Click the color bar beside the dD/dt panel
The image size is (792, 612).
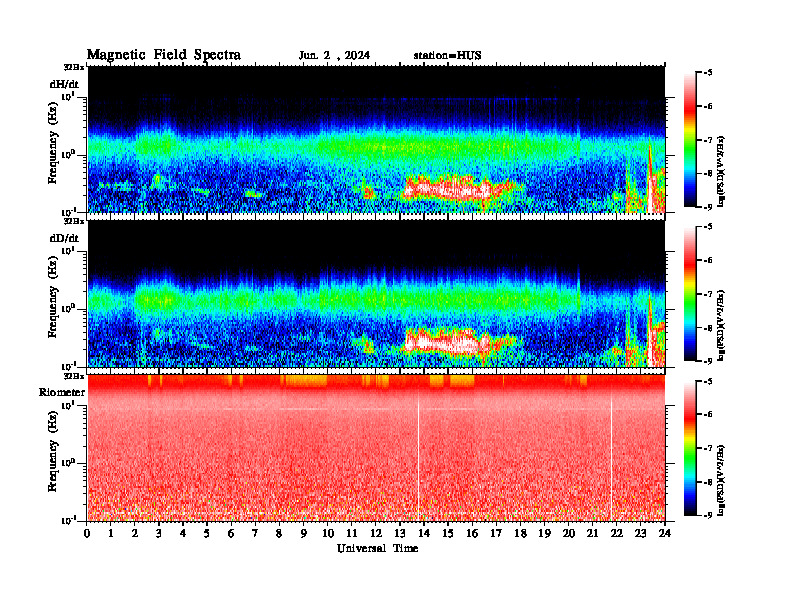tap(690, 294)
